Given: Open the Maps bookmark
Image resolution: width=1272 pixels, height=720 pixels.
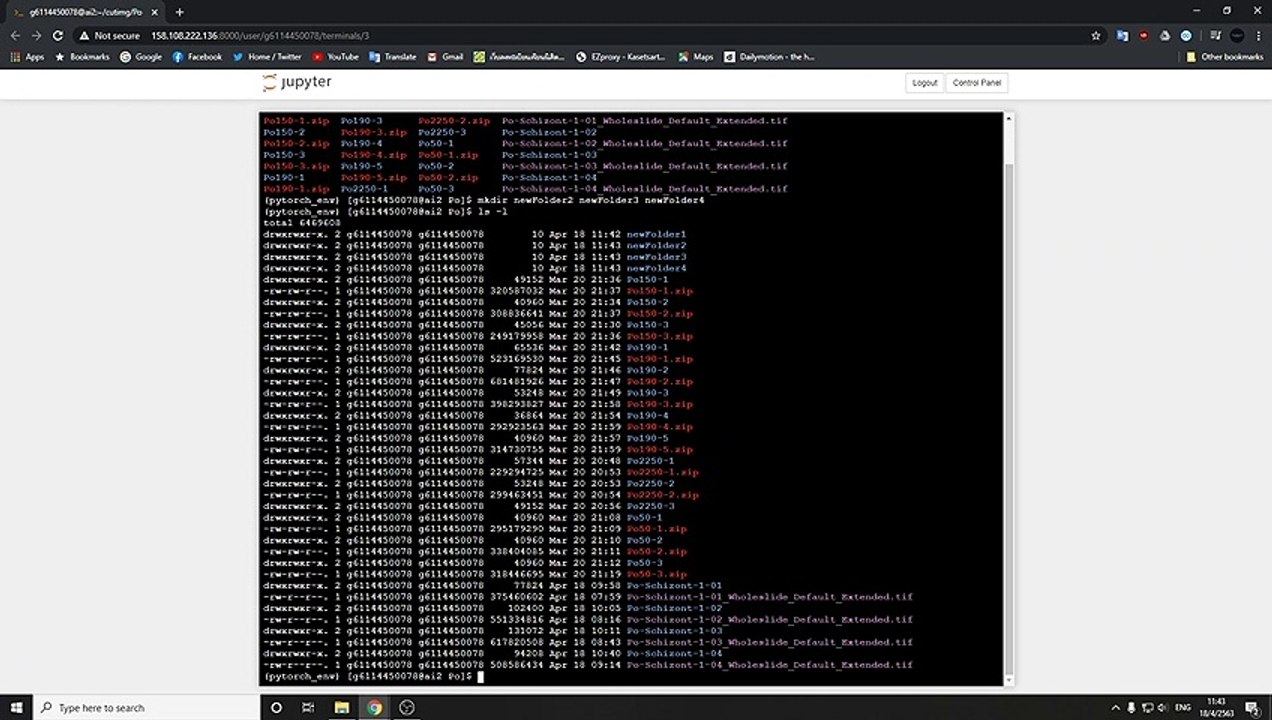Looking at the screenshot, I should (x=696, y=57).
